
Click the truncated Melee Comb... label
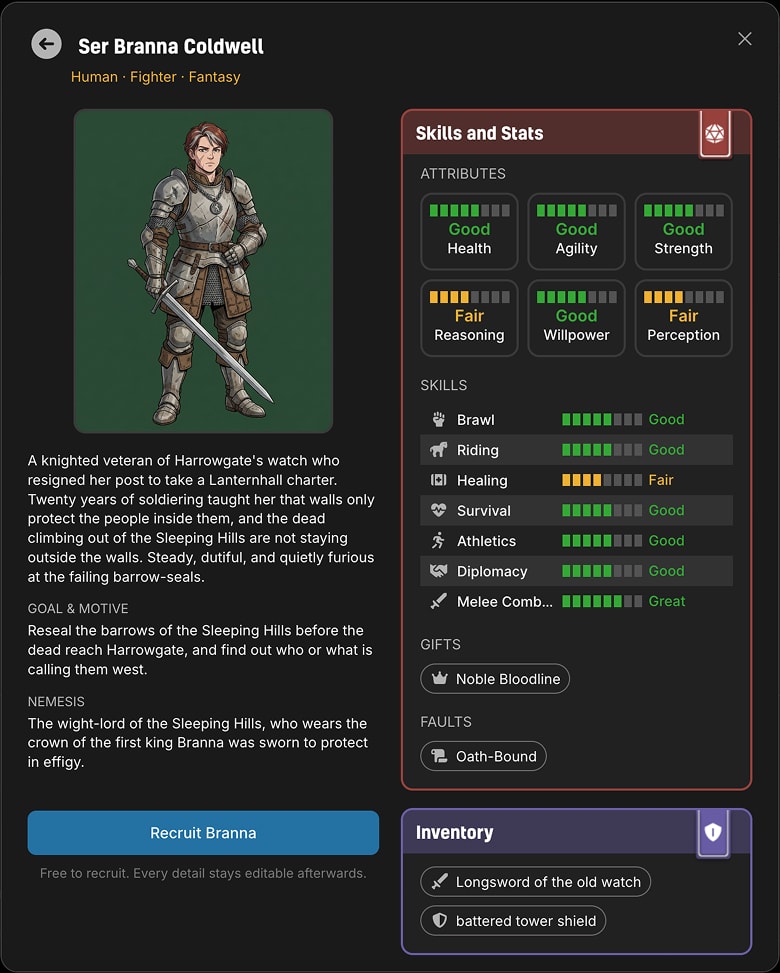click(504, 602)
